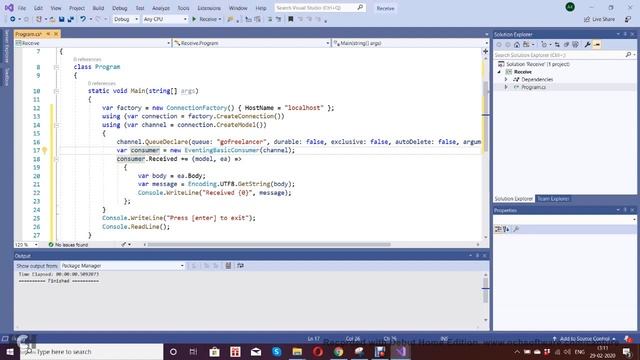Open the Debug configuration dropdown
This screenshot has height=360, width=640.
(126, 19)
